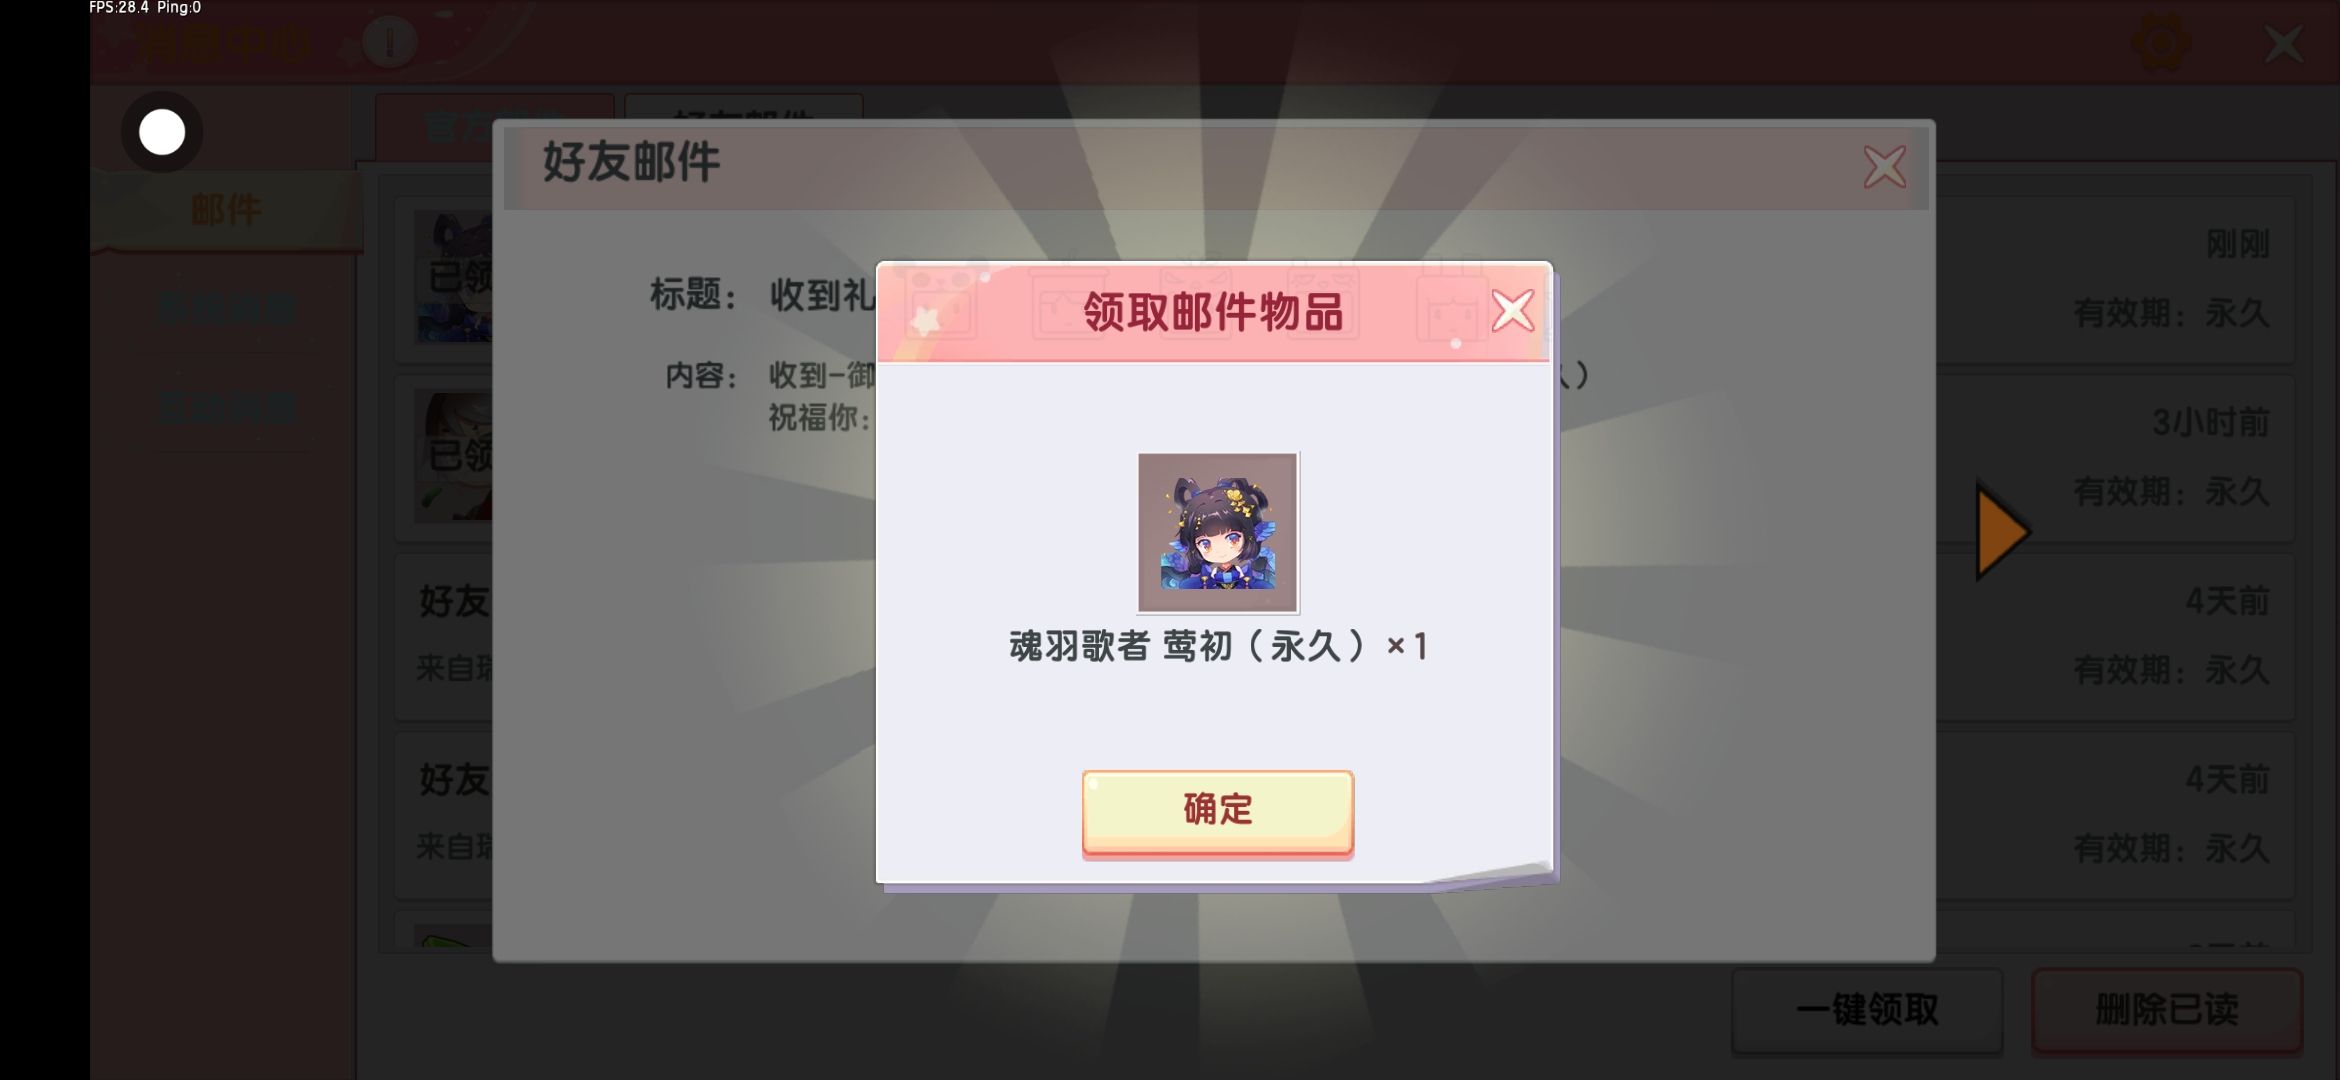Open the mail from 3小时前
The width and height of the screenshot is (2340, 1080).
coord(1344,458)
